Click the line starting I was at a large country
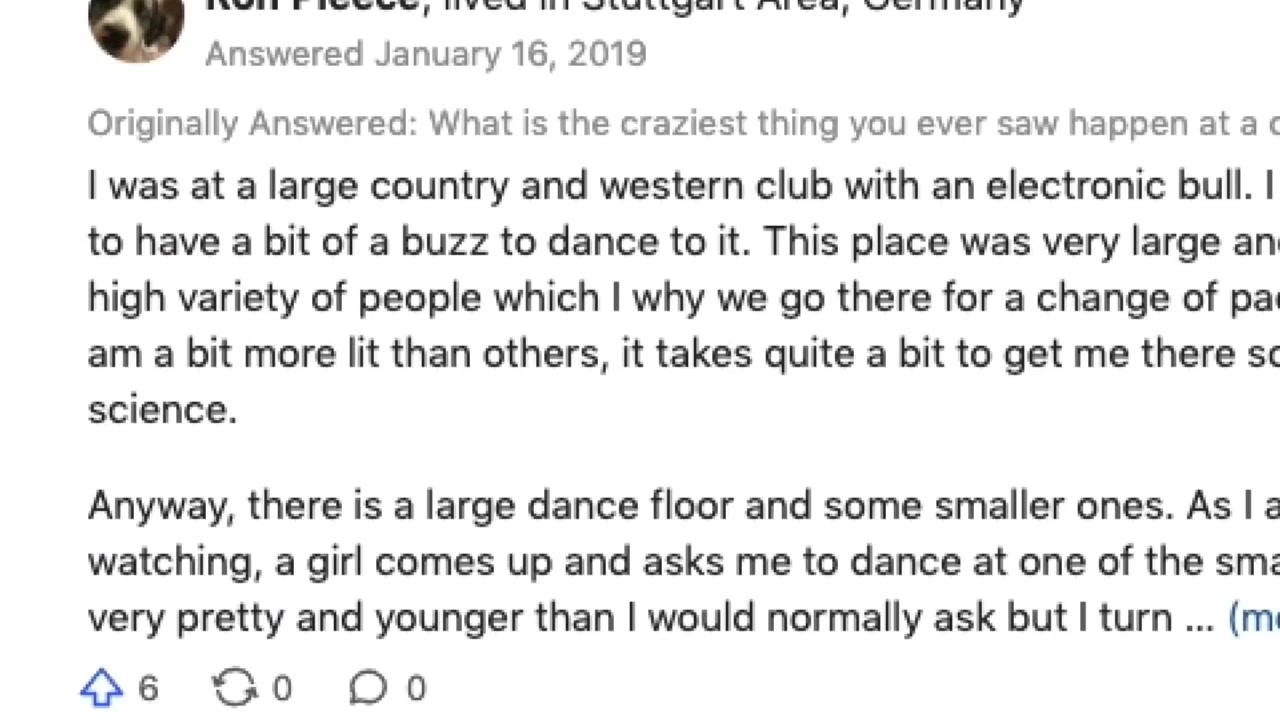The width and height of the screenshot is (1280, 720). tap(683, 186)
